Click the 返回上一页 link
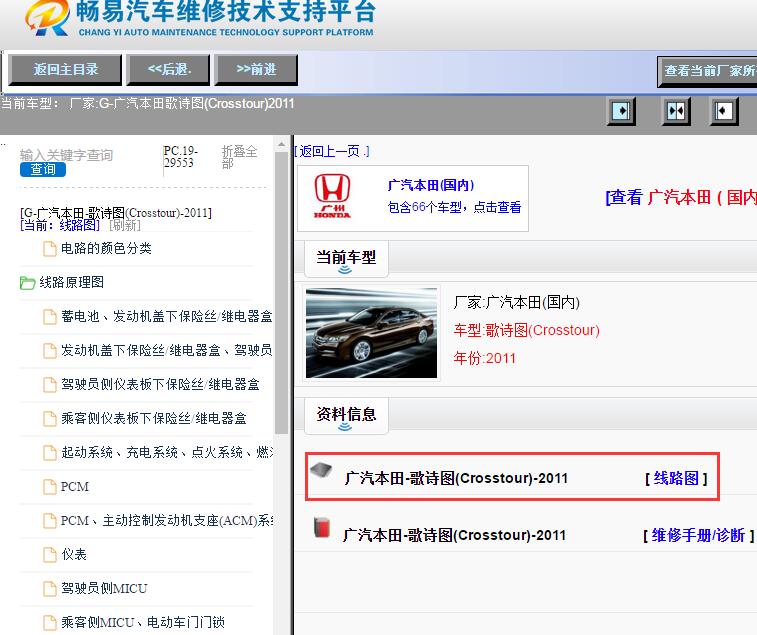 (x=332, y=152)
